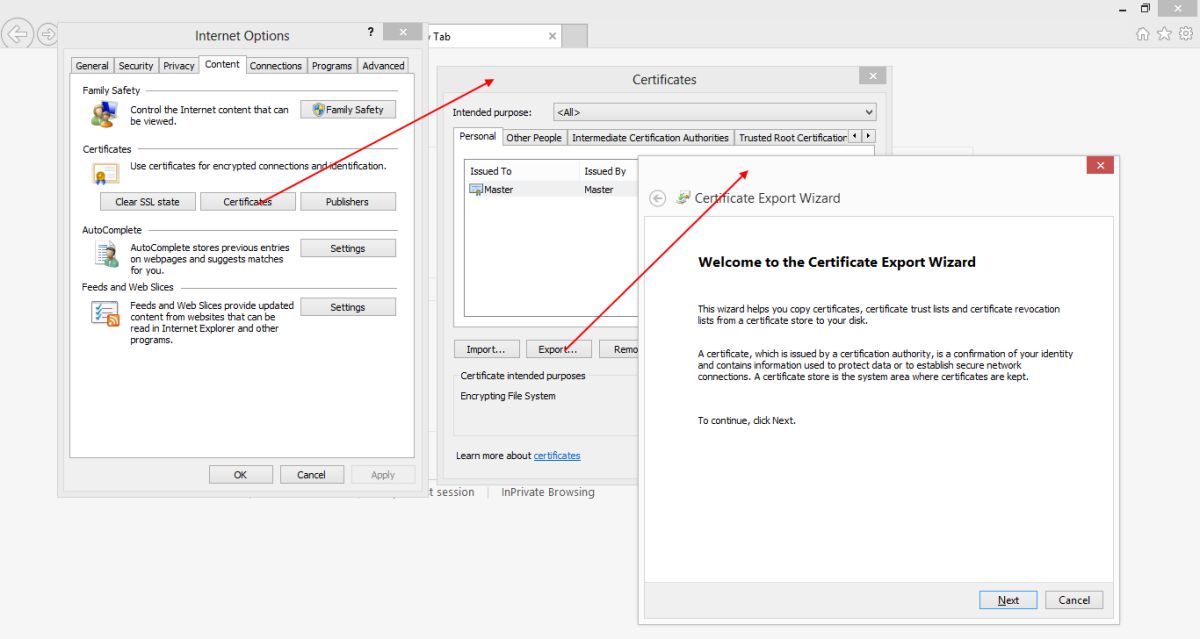
Task: Click OK in Internet Options
Action: 240,475
